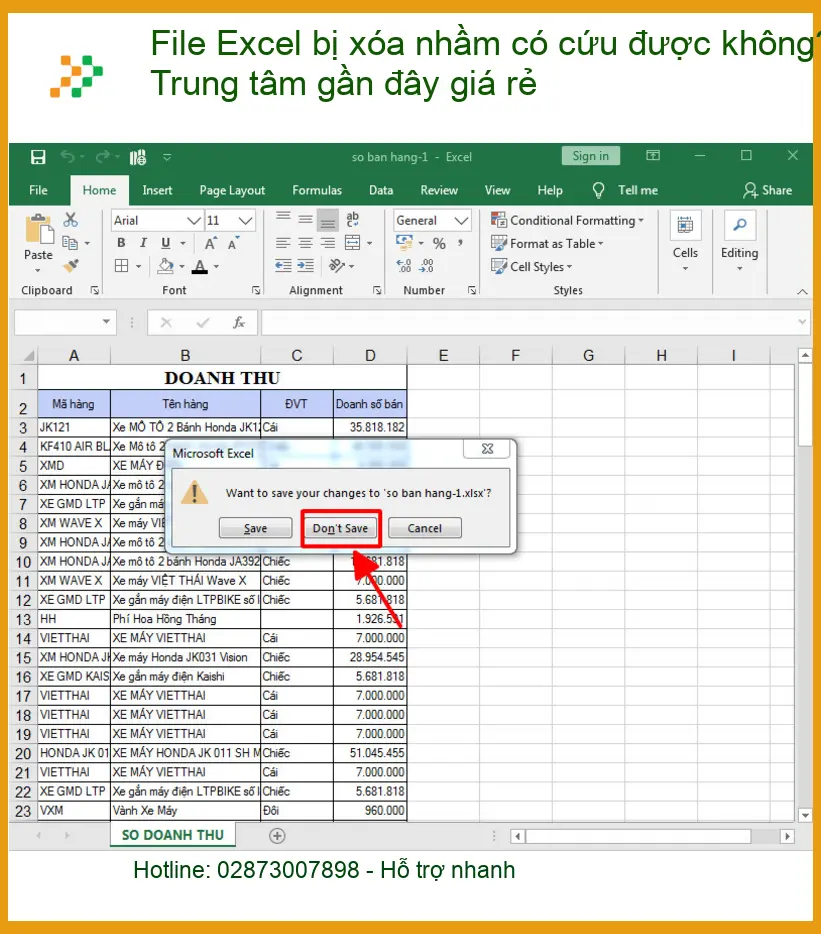Switch to the Insert tab
821x934 pixels.
point(157,191)
